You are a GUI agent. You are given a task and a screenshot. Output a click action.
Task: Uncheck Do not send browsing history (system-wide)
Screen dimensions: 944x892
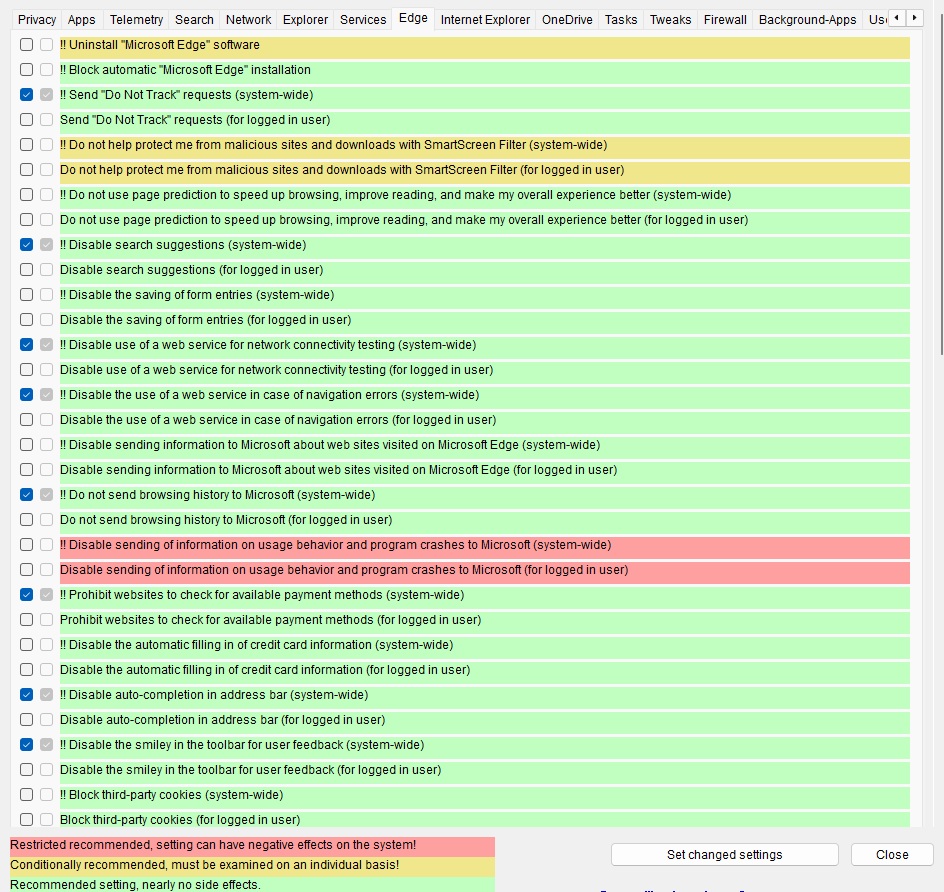click(27, 495)
